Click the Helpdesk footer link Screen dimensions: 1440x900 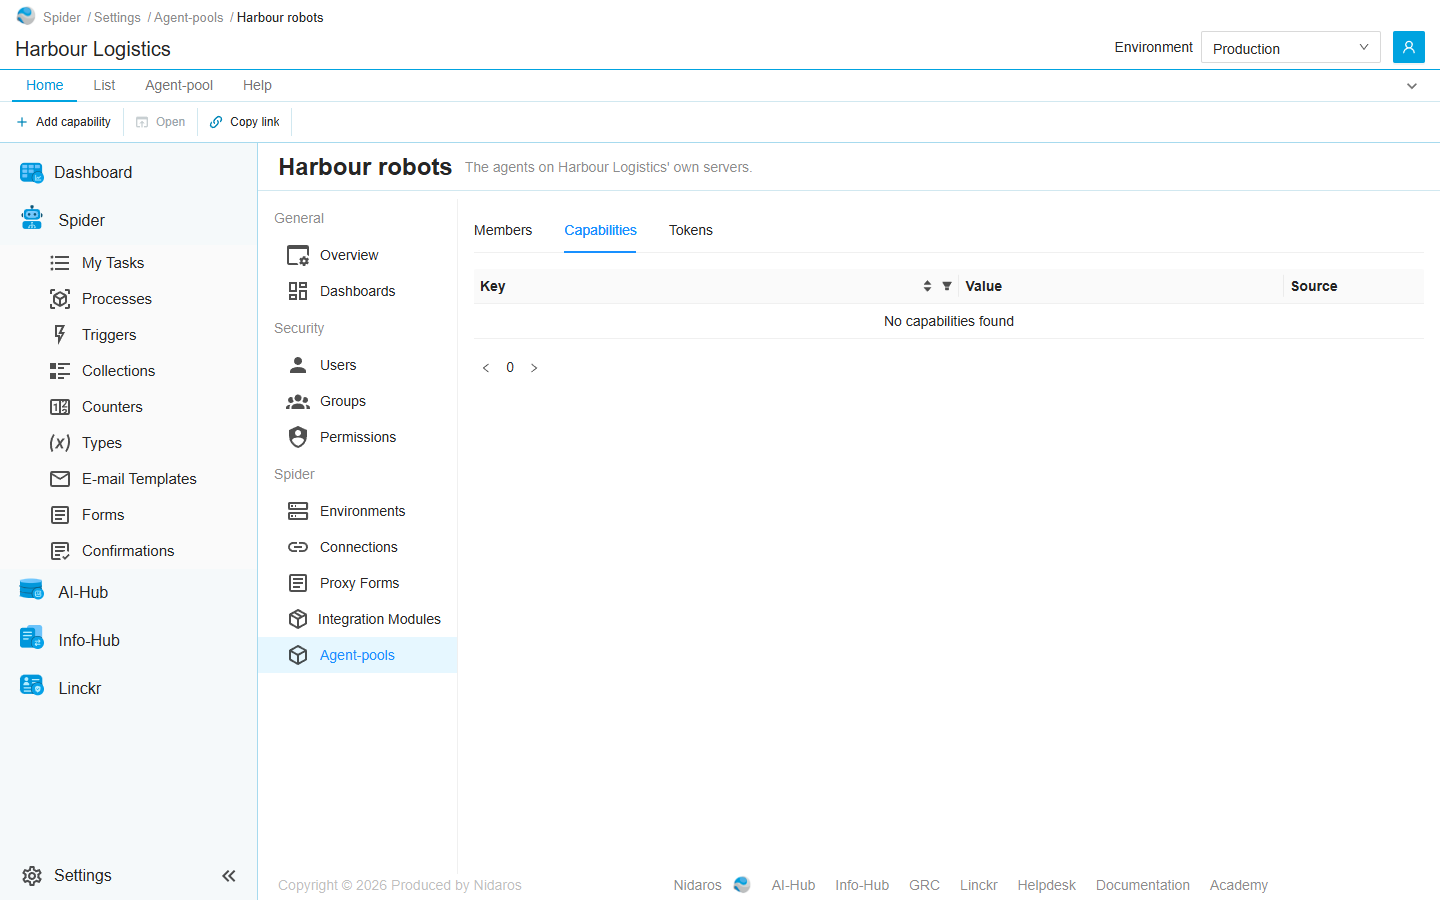(x=1047, y=885)
